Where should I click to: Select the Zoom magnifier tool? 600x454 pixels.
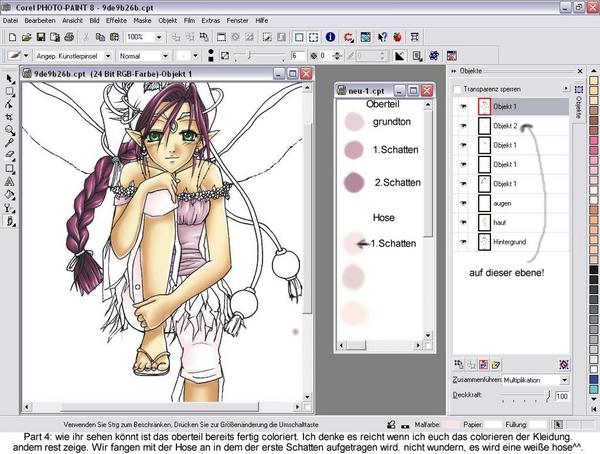(x=10, y=130)
